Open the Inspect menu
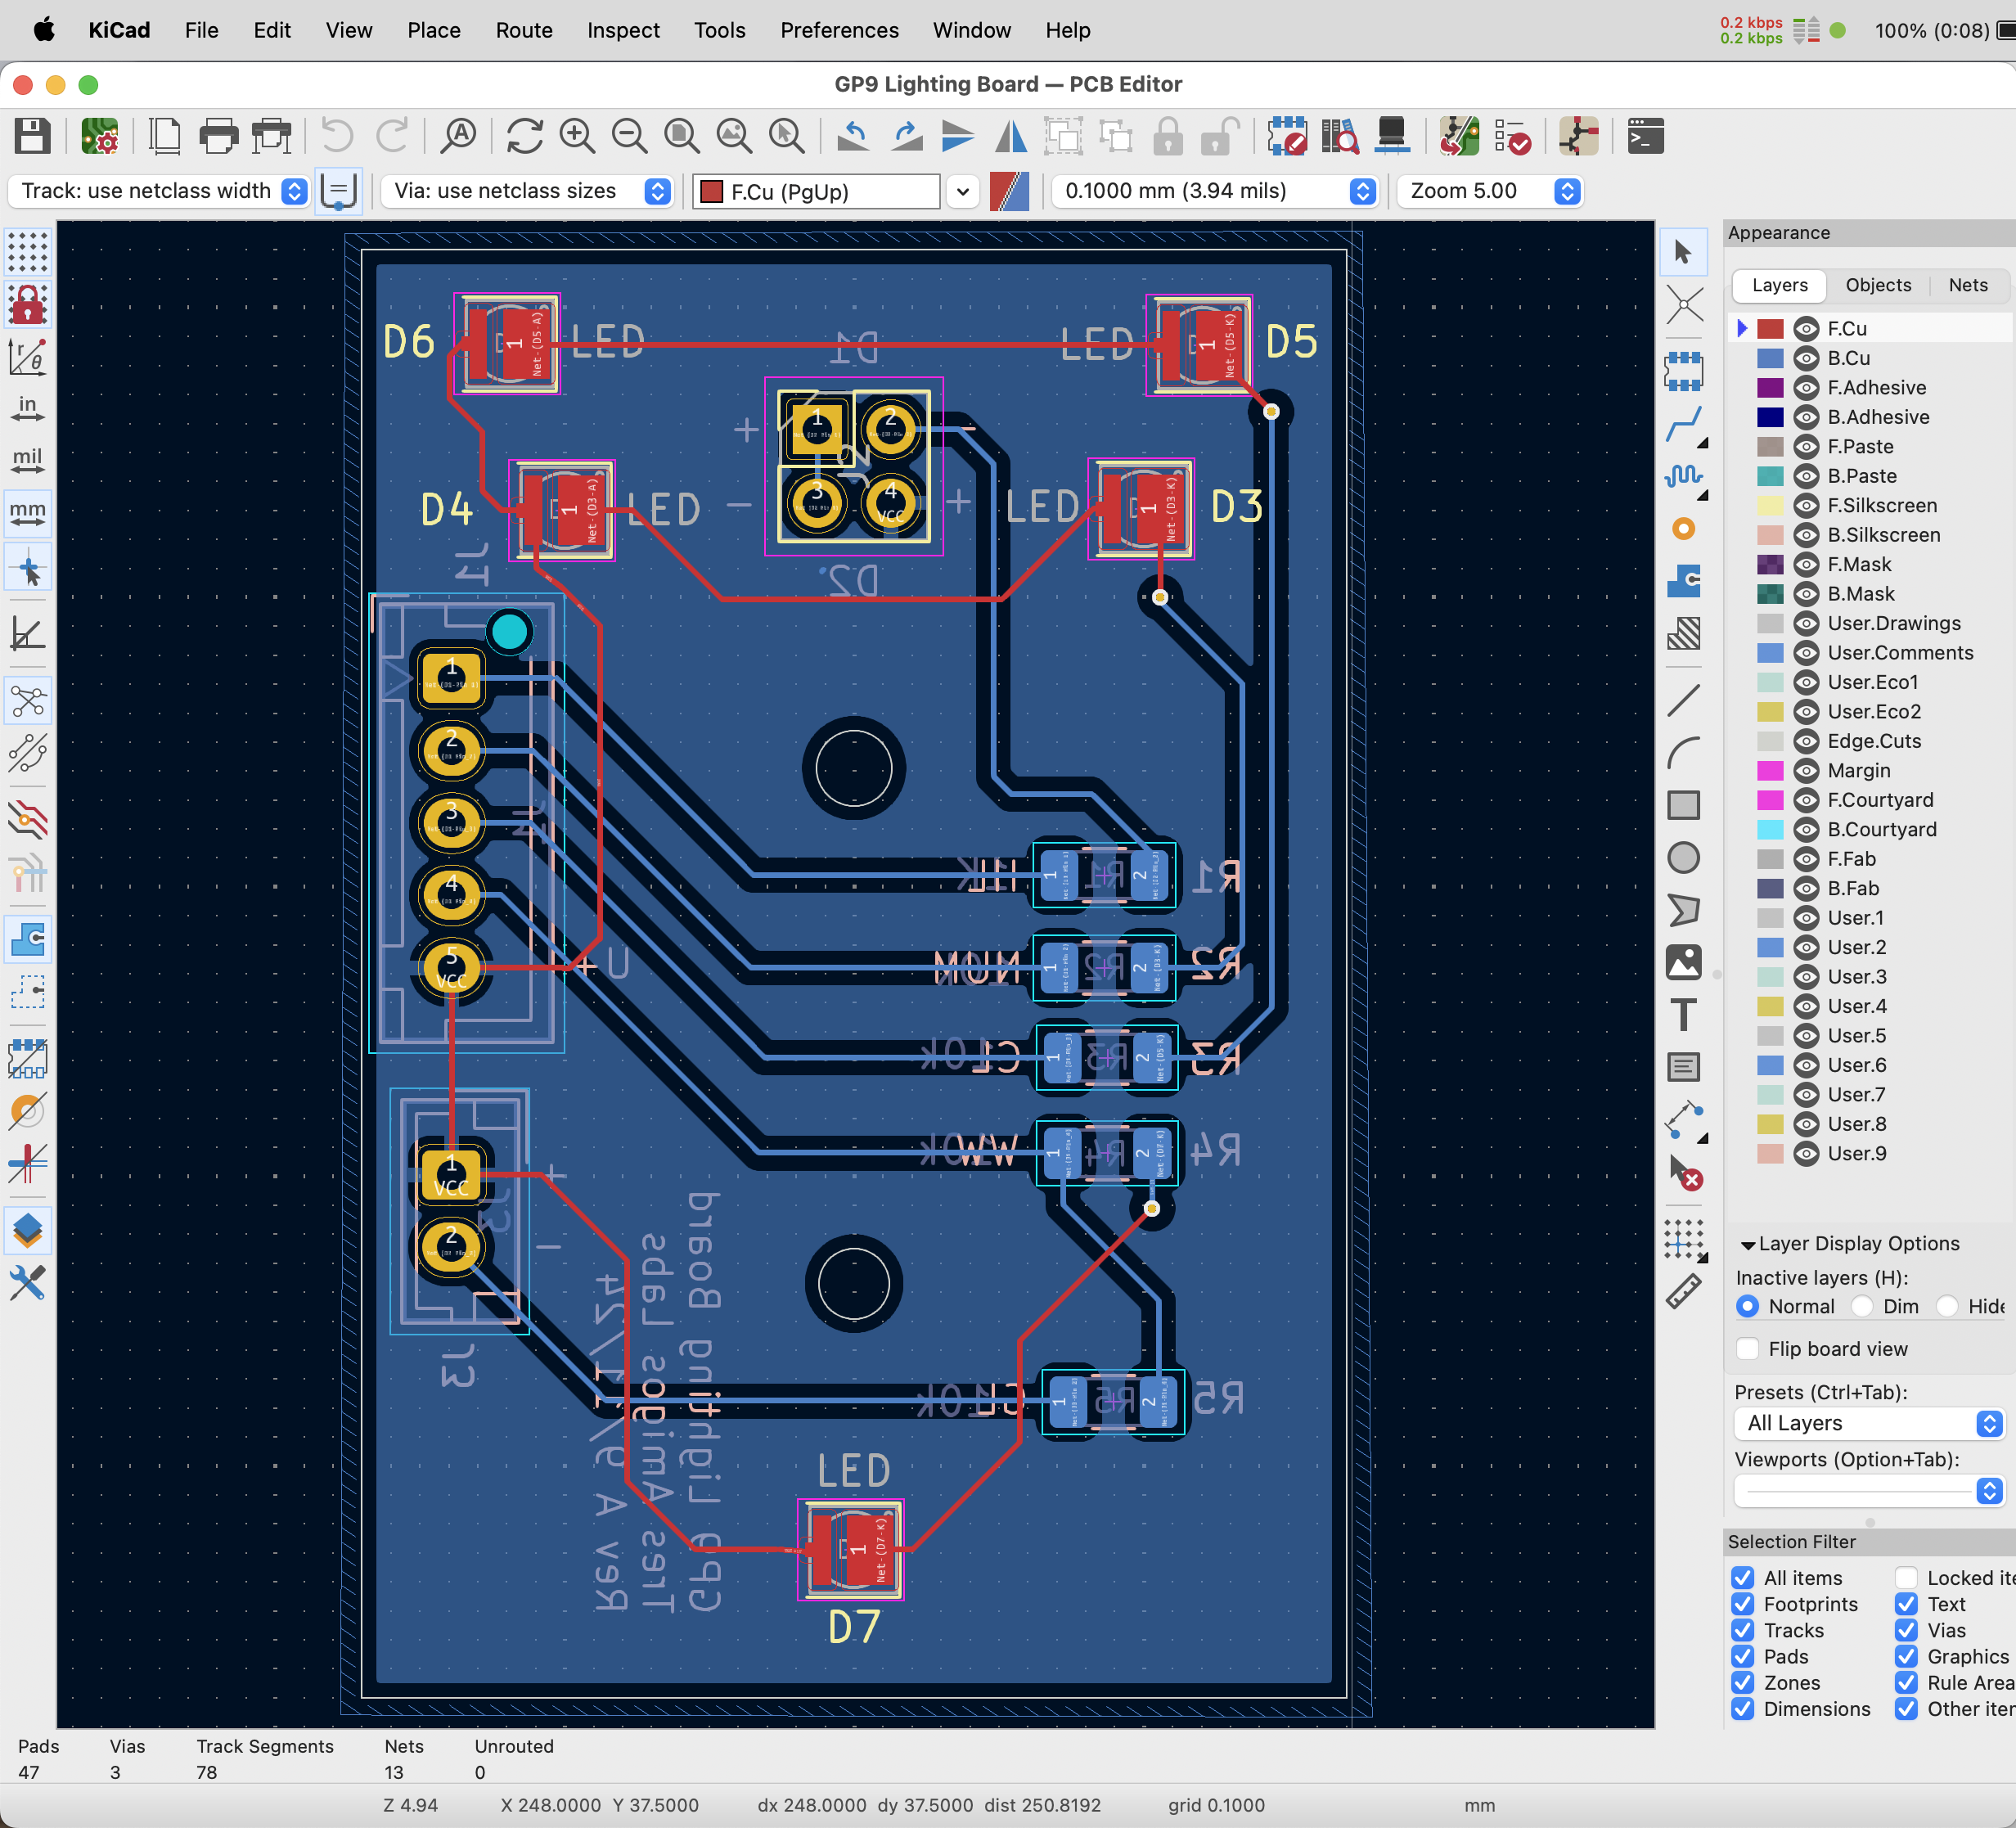 click(622, 30)
